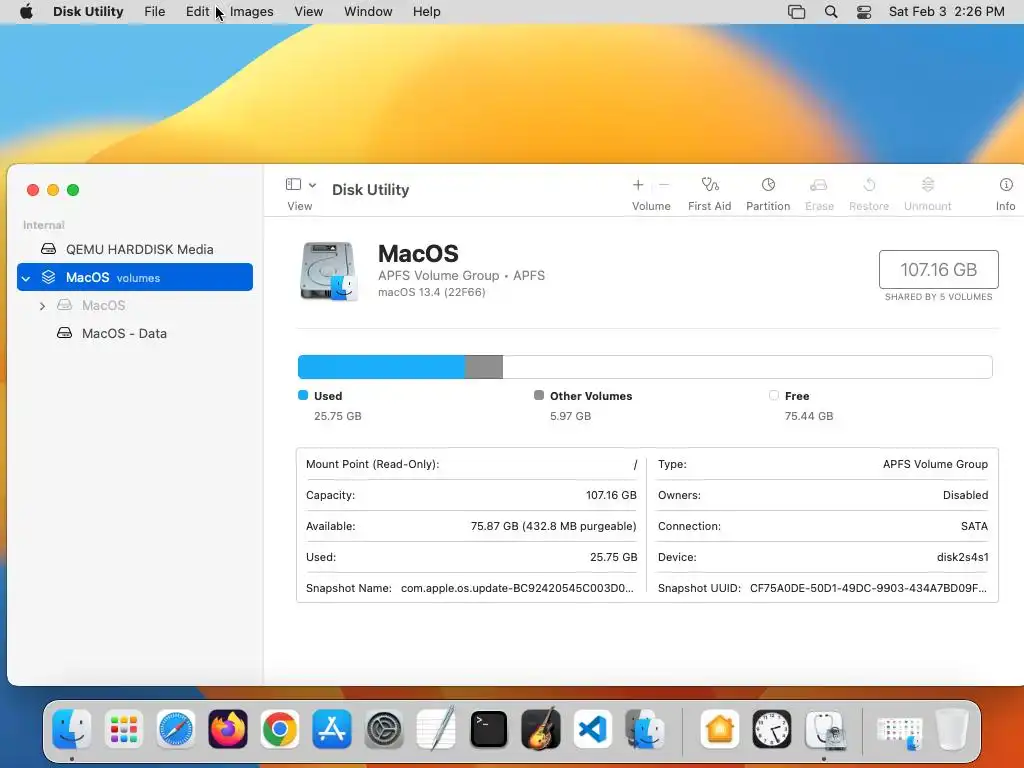Click the MacOS disk drive image
Image resolution: width=1024 pixels, height=768 pixels.
(x=328, y=271)
